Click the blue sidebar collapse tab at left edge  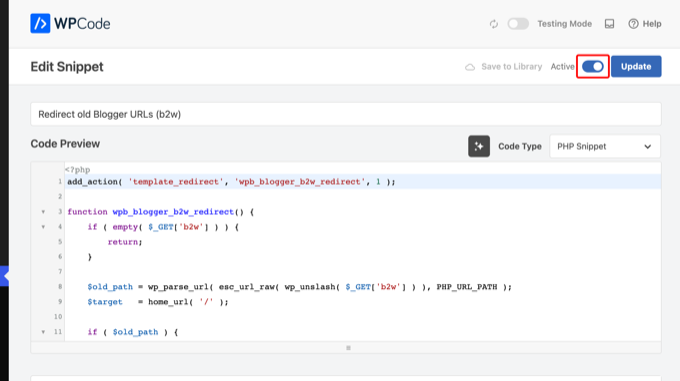[x=4, y=276]
